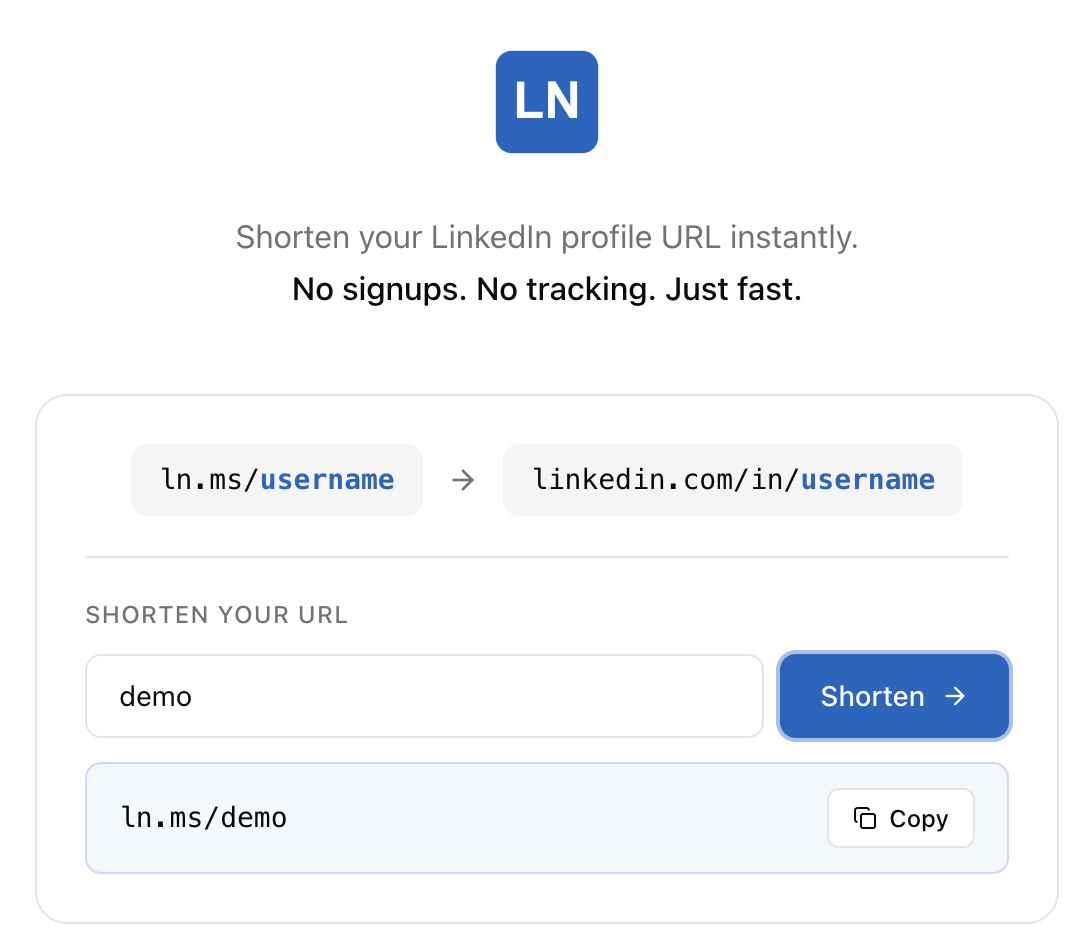The height and width of the screenshot is (952, 1088).
Task: Click the divider line above SHORTEN YOUR URL
Action: (547, 555)
